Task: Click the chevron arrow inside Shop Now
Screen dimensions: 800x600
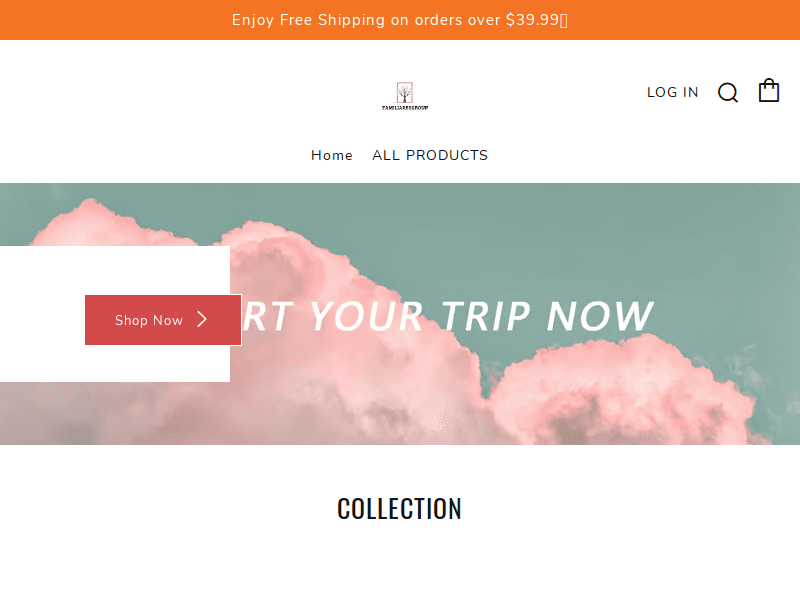Action: pos(202,319)
